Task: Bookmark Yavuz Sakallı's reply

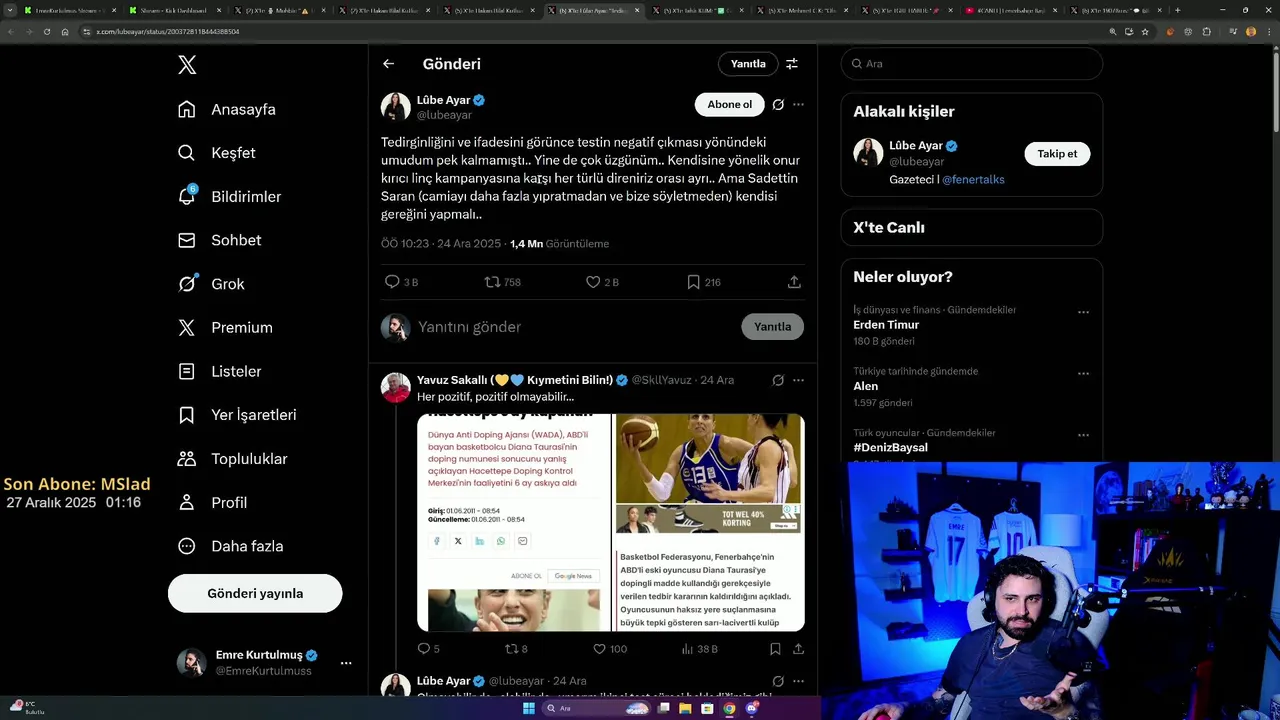Action: 775,649
